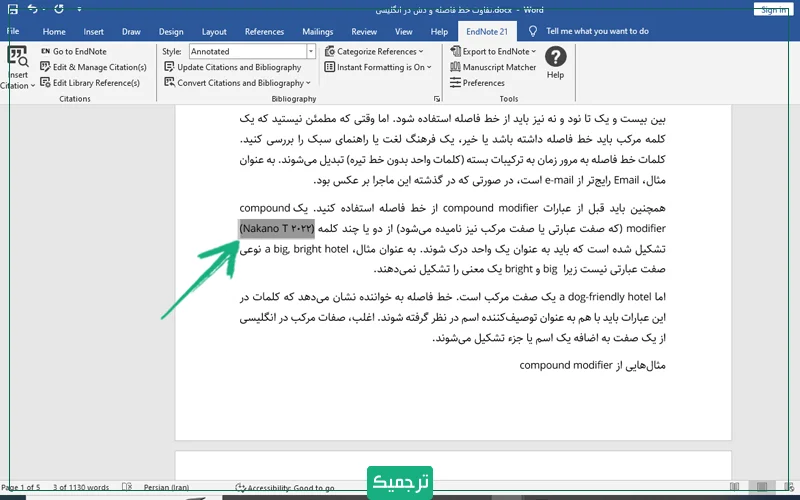
Task: Click Persian (Iran) language indicator
Action: click(x=166, y=487)
